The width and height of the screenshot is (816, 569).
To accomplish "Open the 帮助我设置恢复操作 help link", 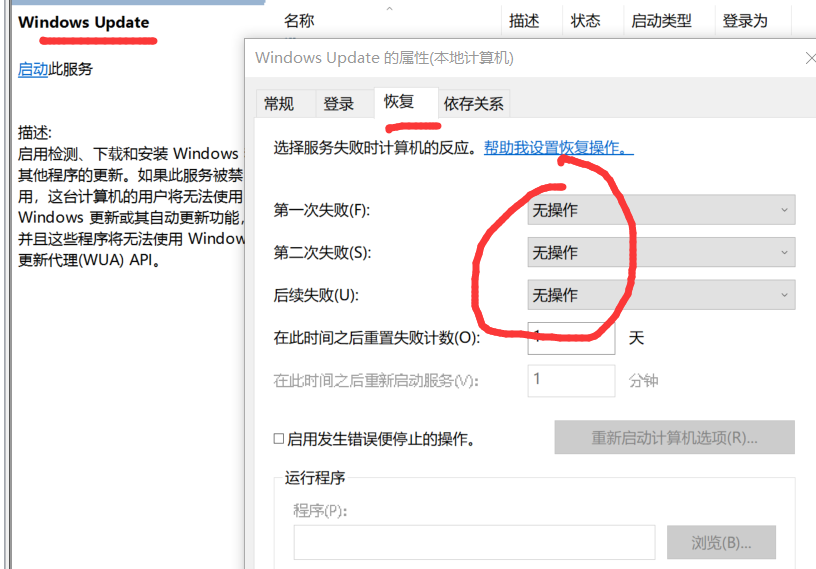I will (558, 148).
